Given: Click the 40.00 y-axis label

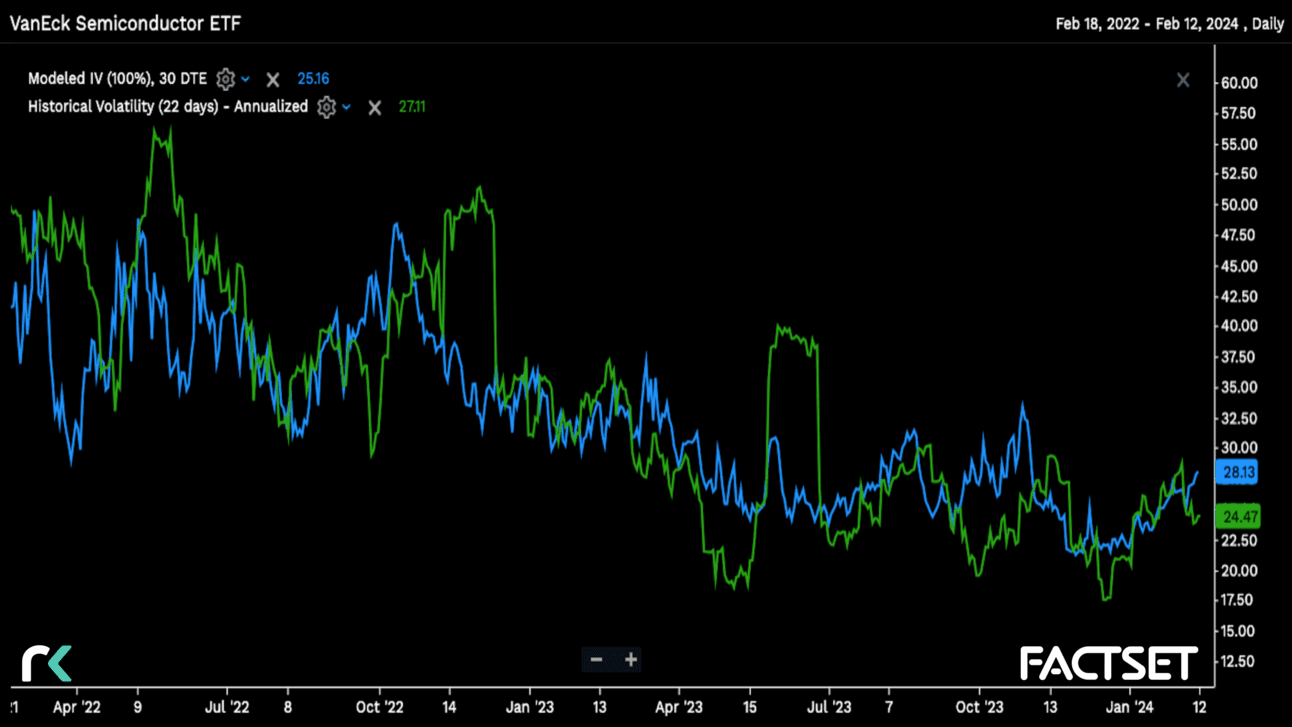Looking at the screenshot, I should point(1239,326).
